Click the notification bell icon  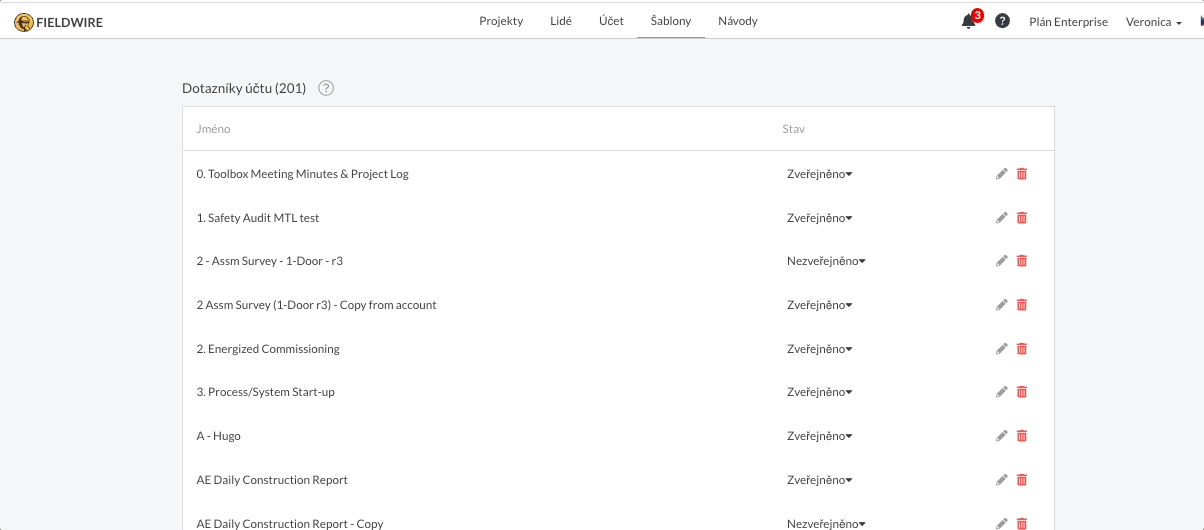click(968, 22)
